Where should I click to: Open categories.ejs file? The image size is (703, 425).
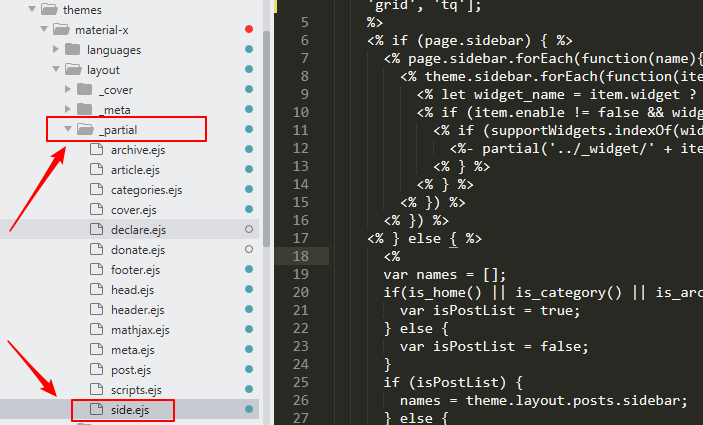[x=147, y=190]
